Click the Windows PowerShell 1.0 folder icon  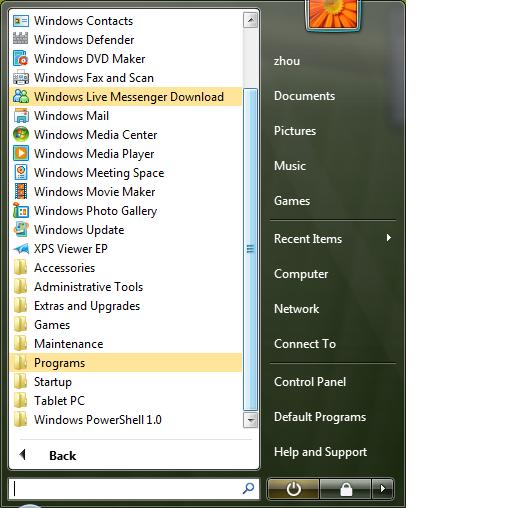coord(21,419)
